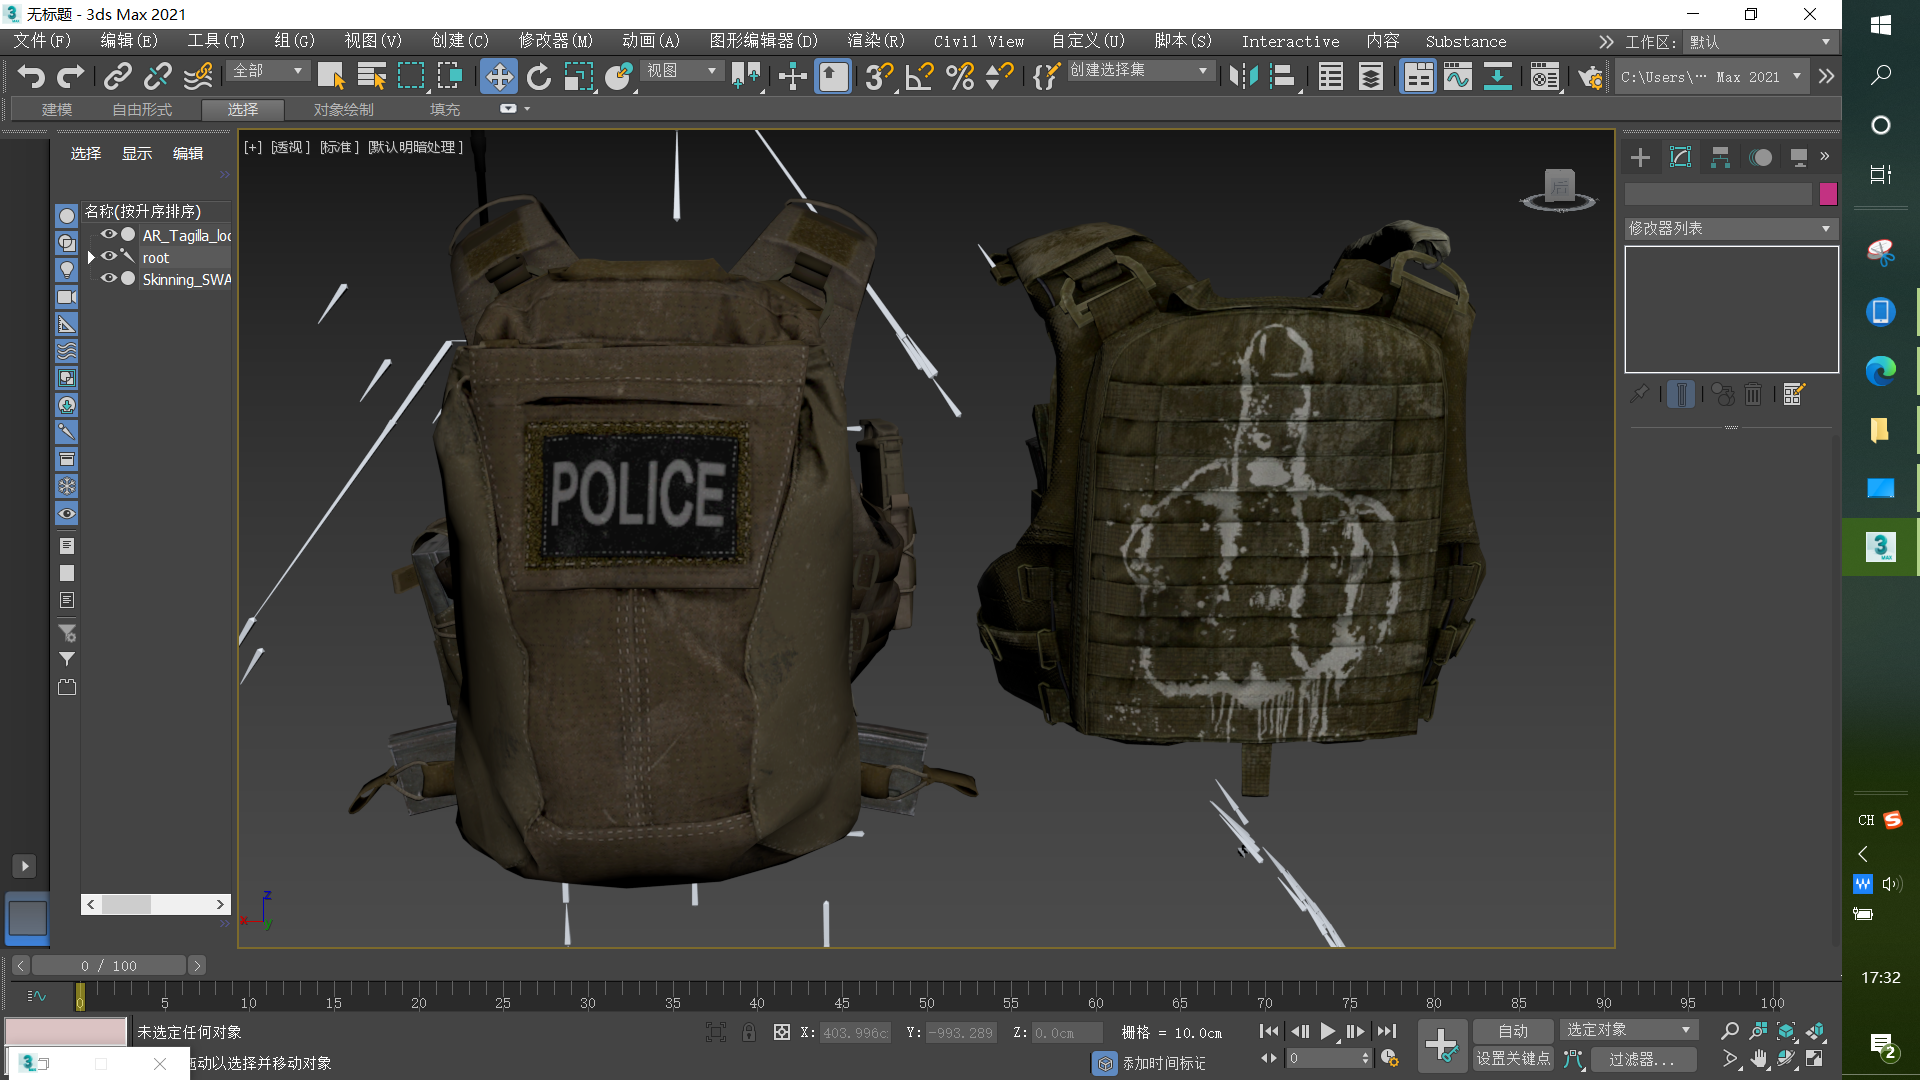Jump to animation start frame
The image size is (1920, 1080).
pos(1269,1031)
